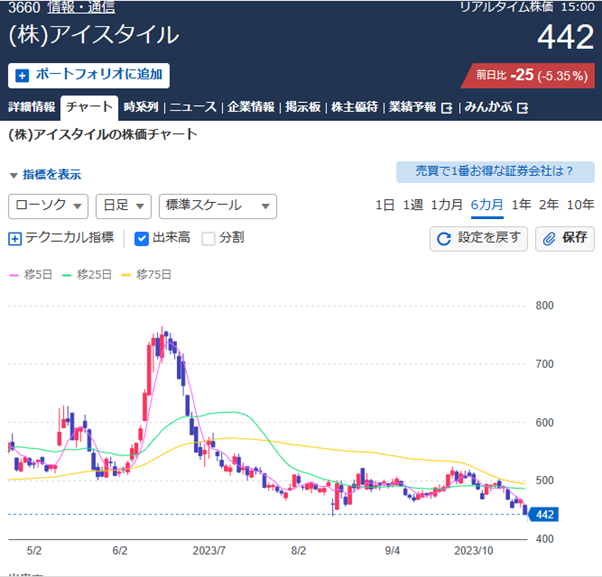Select the チャート tab
This screenshot has width=602, height=577.
[89, 107]
